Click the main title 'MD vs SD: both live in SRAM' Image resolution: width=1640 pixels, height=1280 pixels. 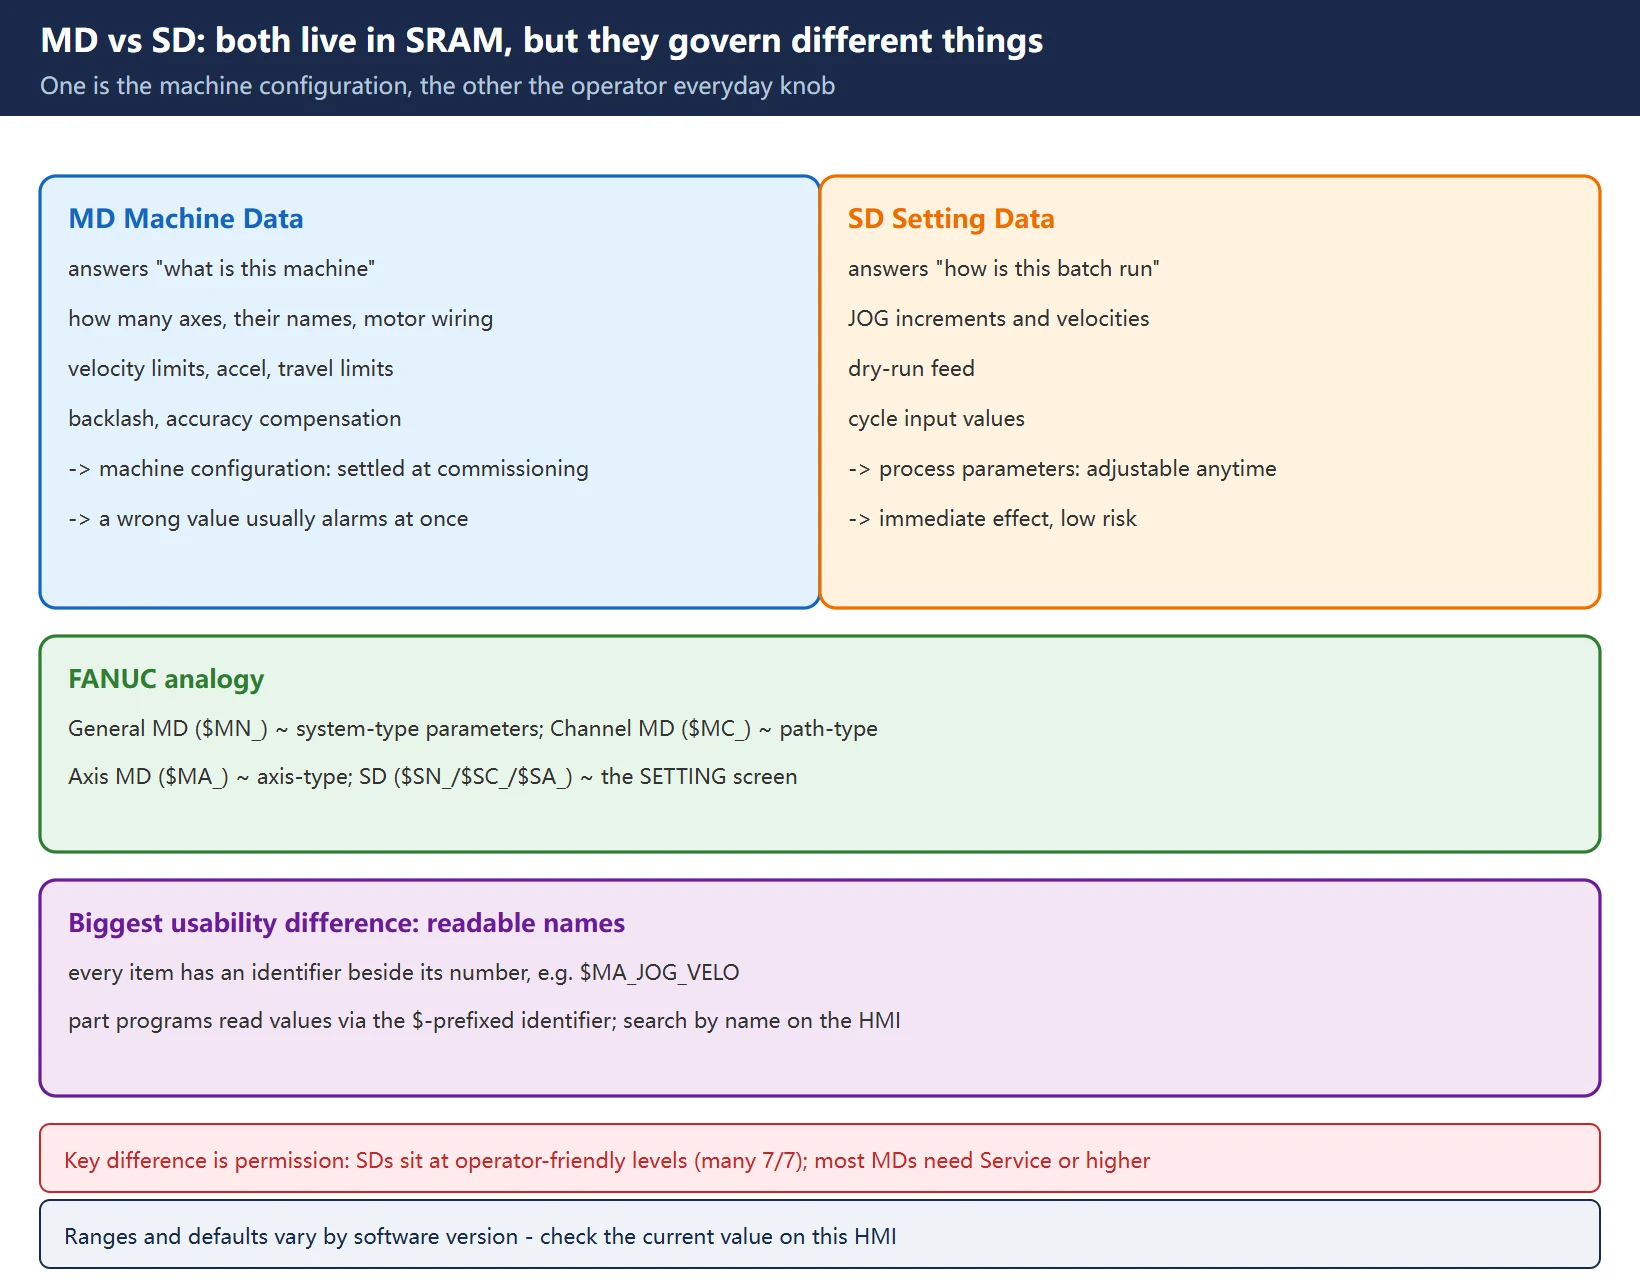pos(541,41)
